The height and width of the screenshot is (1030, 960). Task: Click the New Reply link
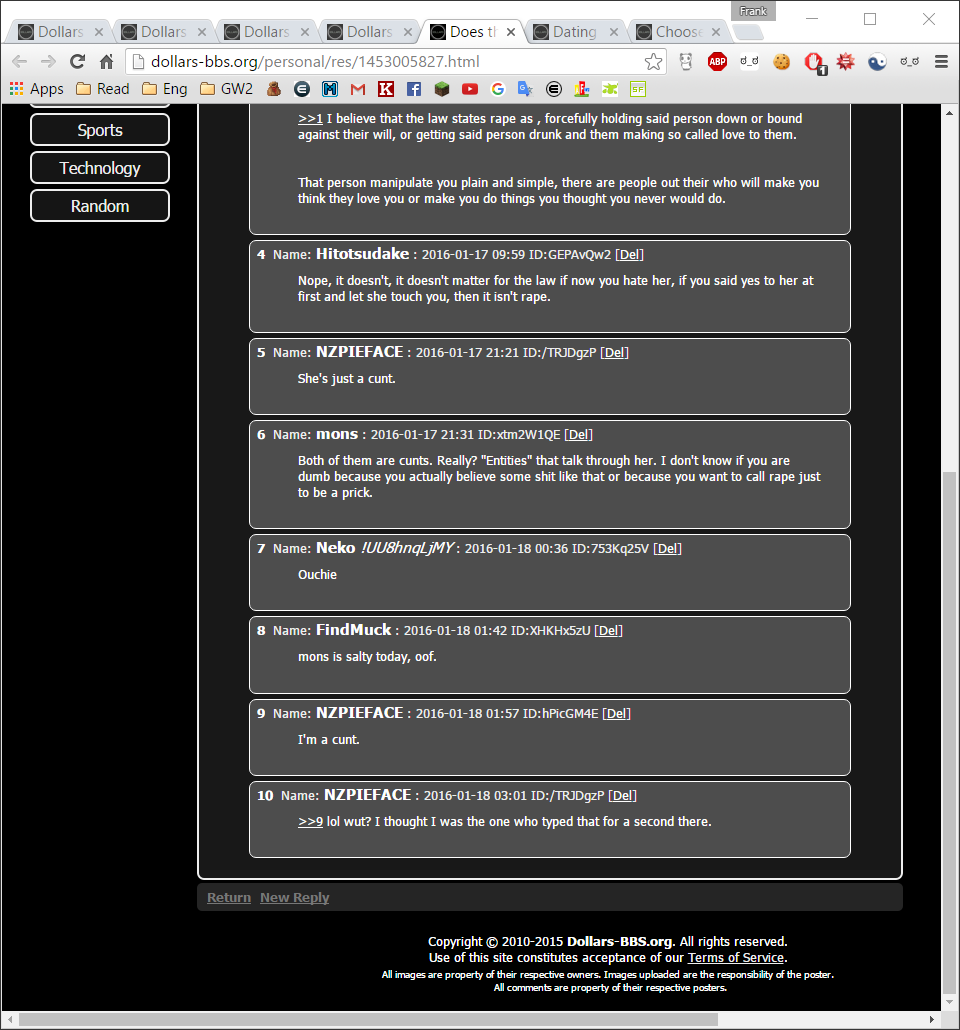click(294, 897)
